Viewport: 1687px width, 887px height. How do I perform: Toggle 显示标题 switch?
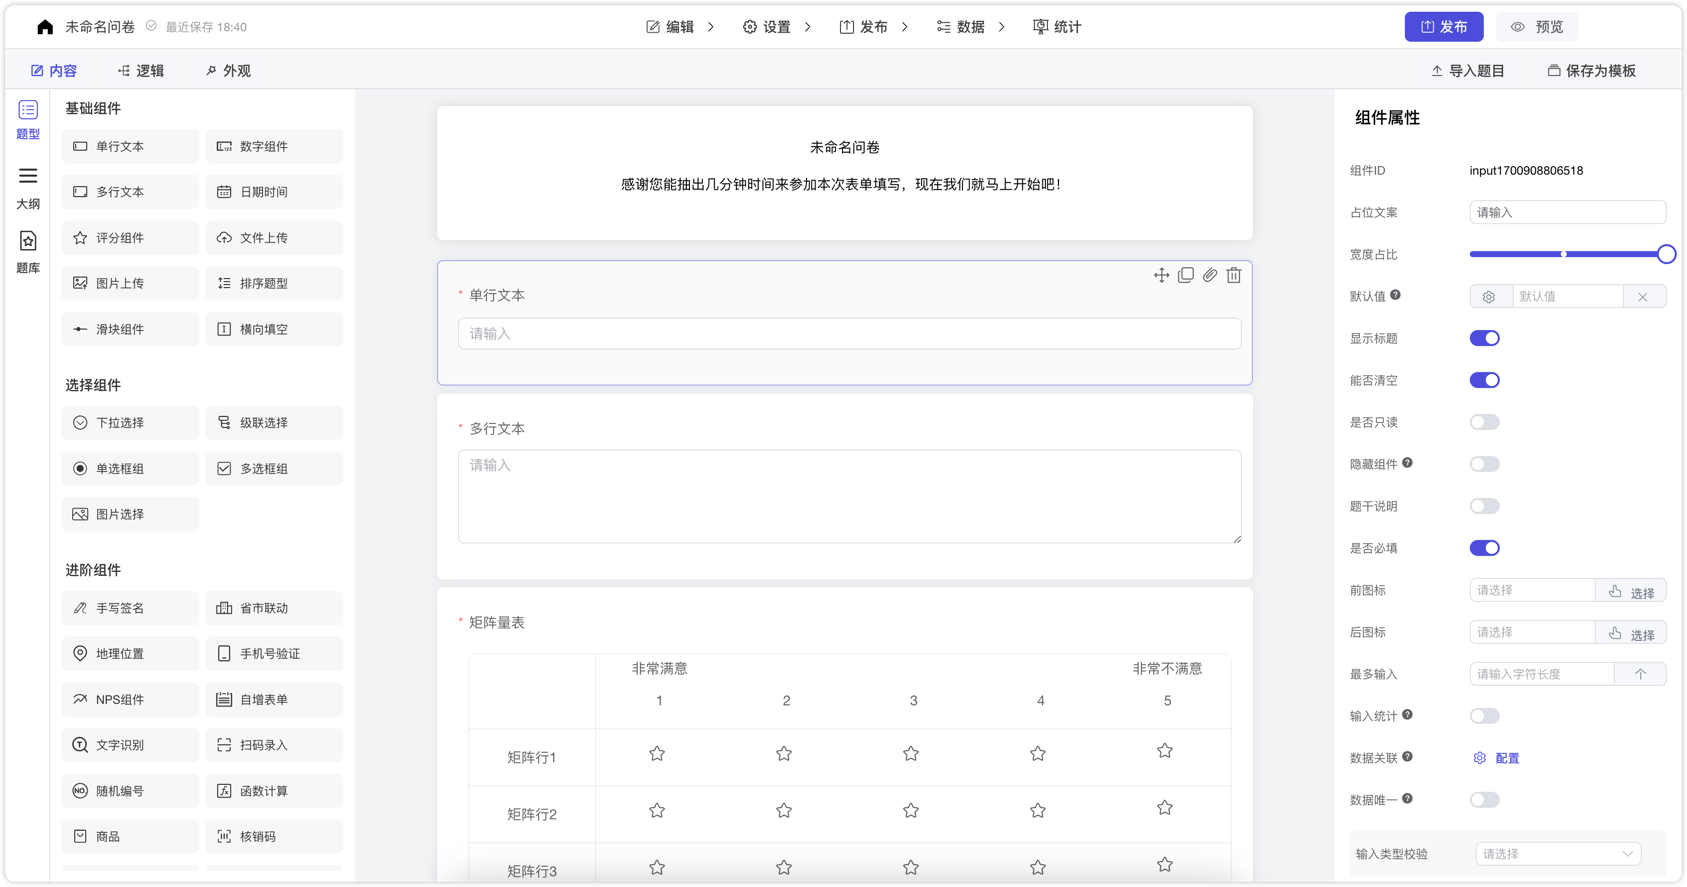(1485, 338)
